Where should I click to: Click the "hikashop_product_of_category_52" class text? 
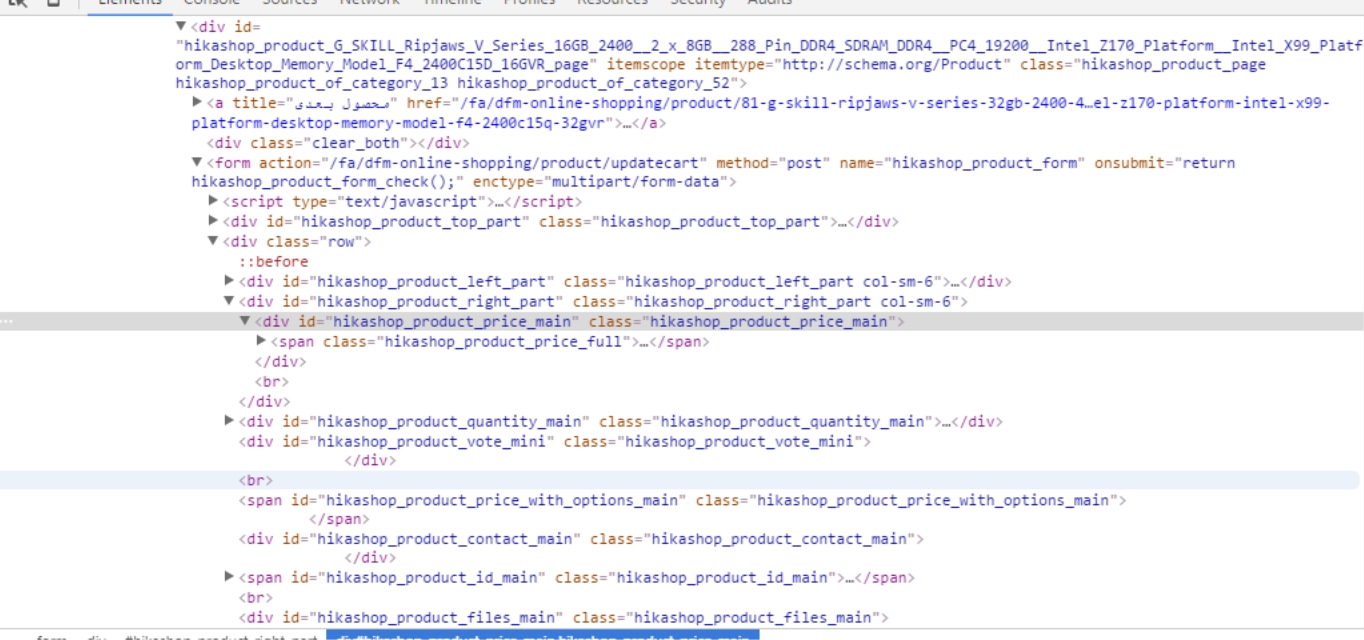(x=594, y=83)
